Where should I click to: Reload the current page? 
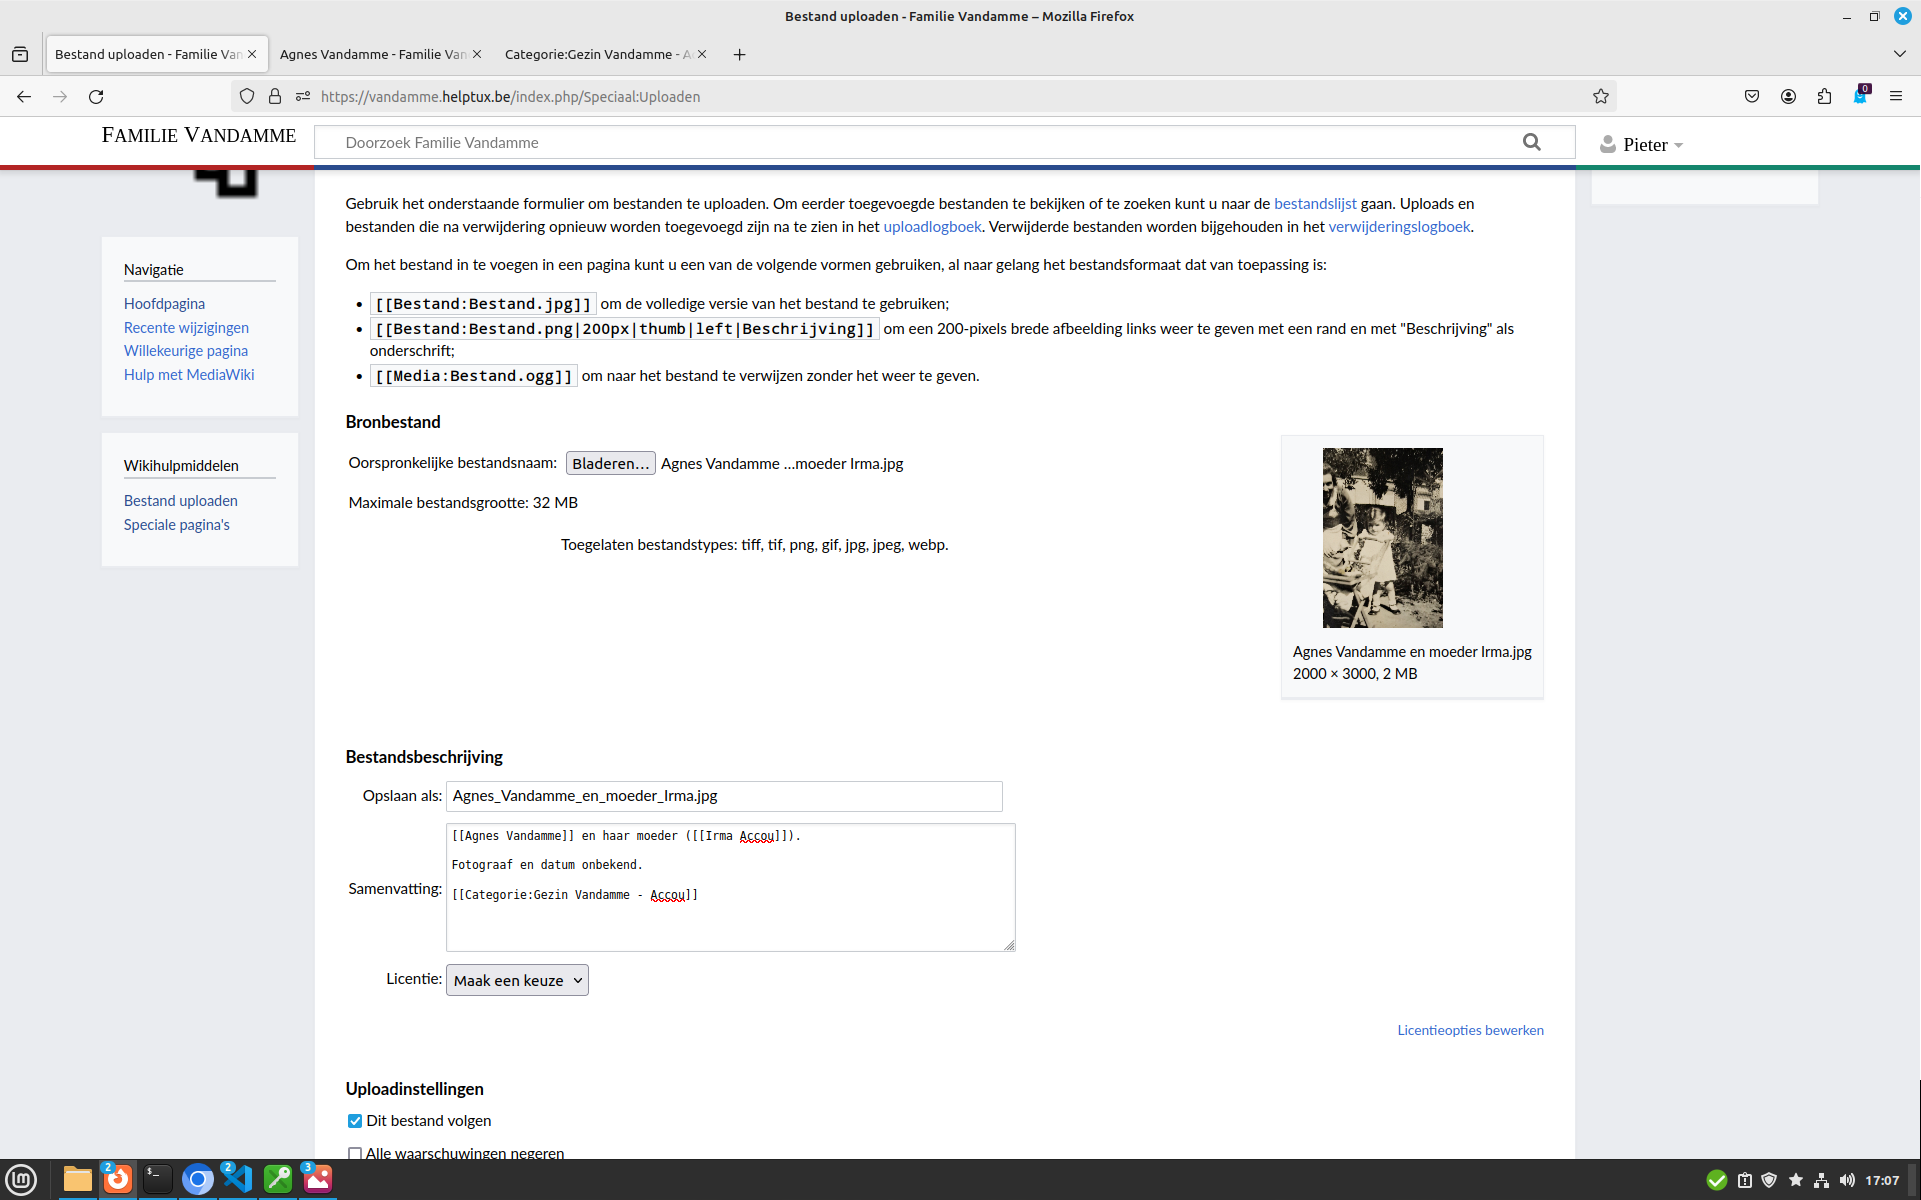(96, 96)
